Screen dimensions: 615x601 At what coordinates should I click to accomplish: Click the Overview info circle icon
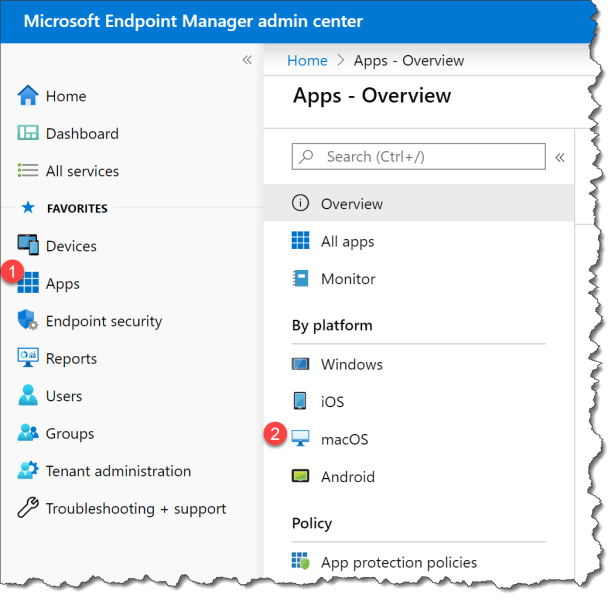(x=300, y=203)
